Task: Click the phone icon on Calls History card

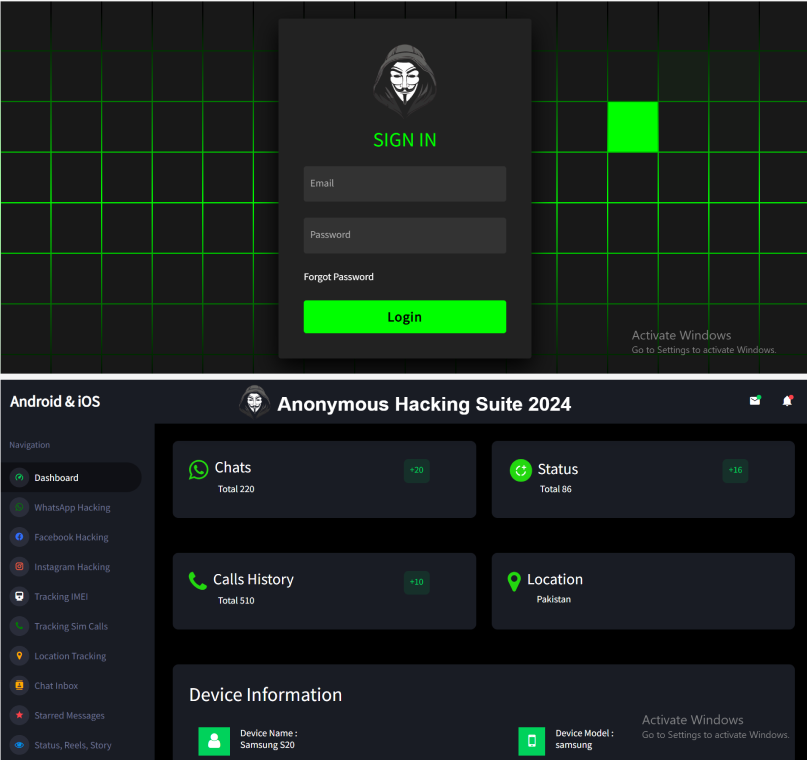Action: pos(198,581)
